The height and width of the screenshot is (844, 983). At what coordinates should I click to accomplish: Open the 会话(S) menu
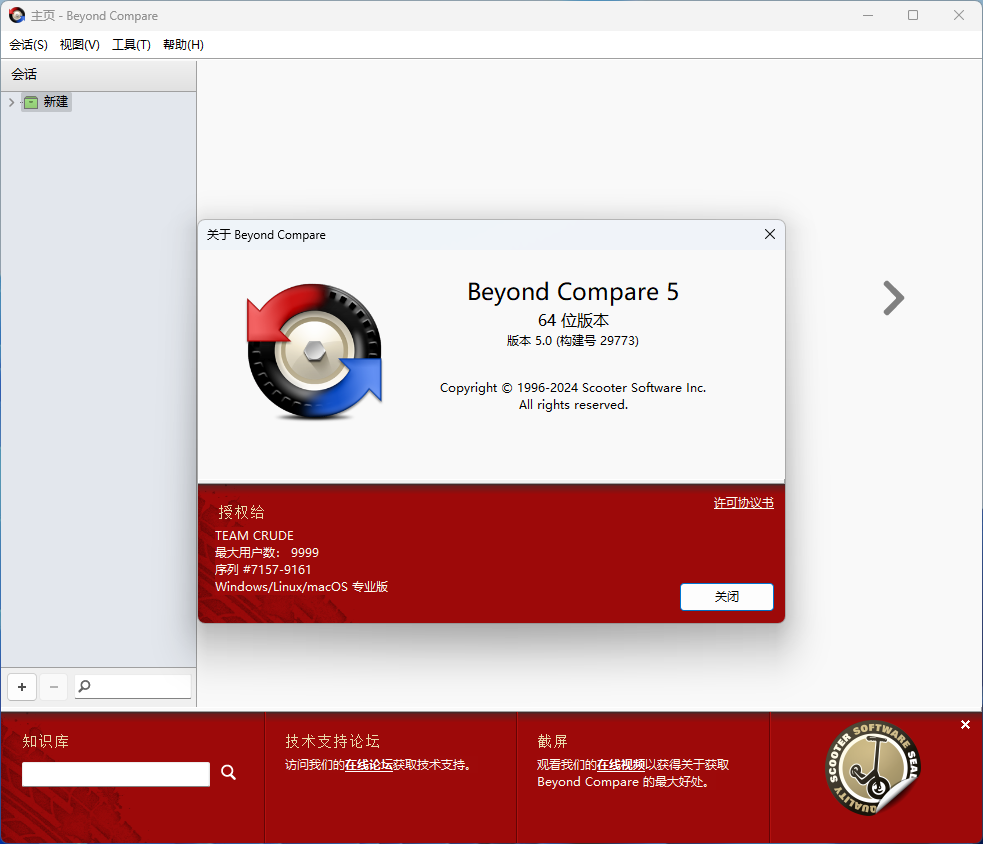(x=28, y=45)
